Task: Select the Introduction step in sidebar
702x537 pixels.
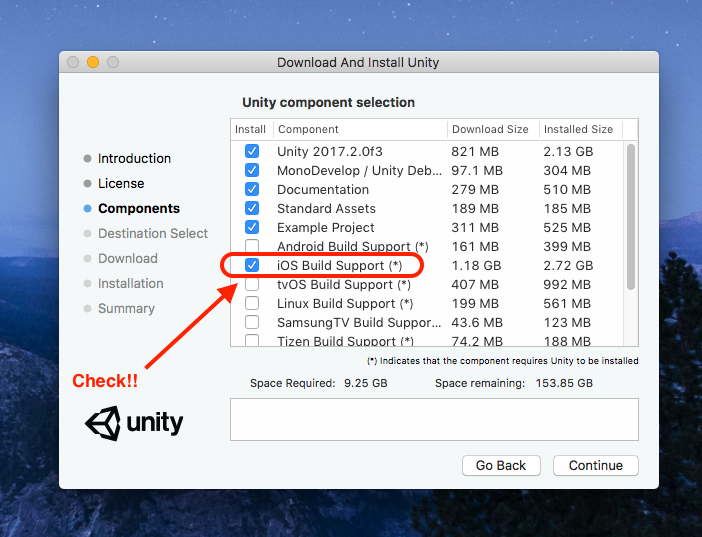Action: (134, 159)
